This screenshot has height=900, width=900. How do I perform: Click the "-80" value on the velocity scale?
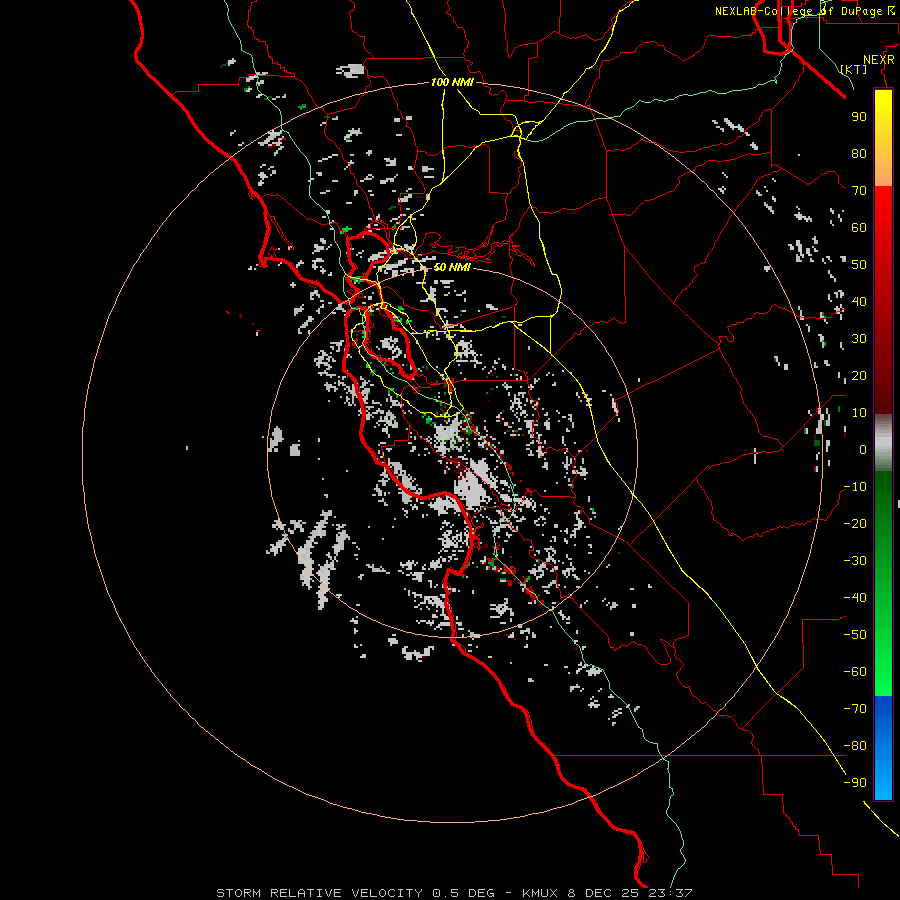click(x=855, y=746)
